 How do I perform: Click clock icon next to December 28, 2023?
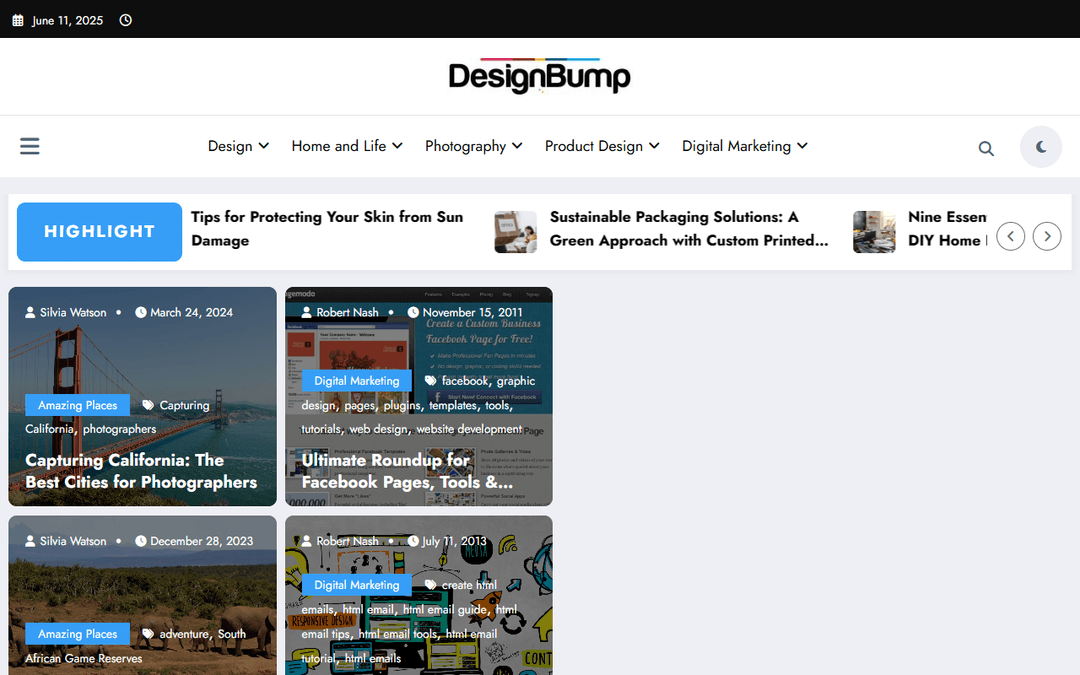coord(141,541)
